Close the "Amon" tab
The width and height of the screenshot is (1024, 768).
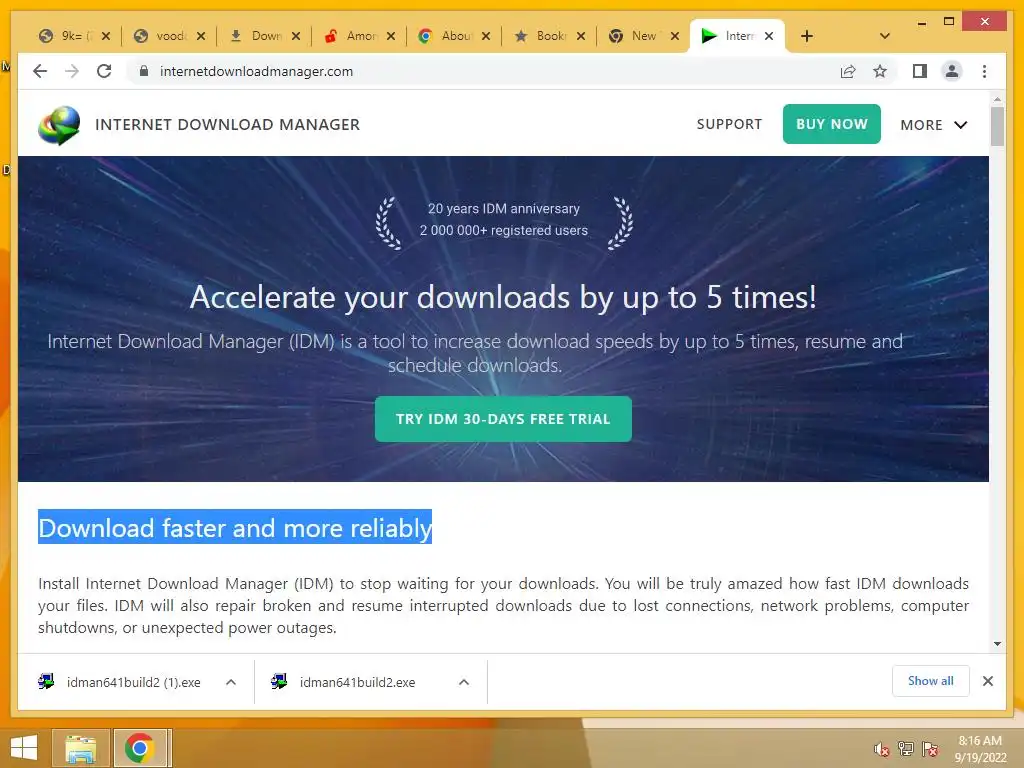tap(391, 36)
